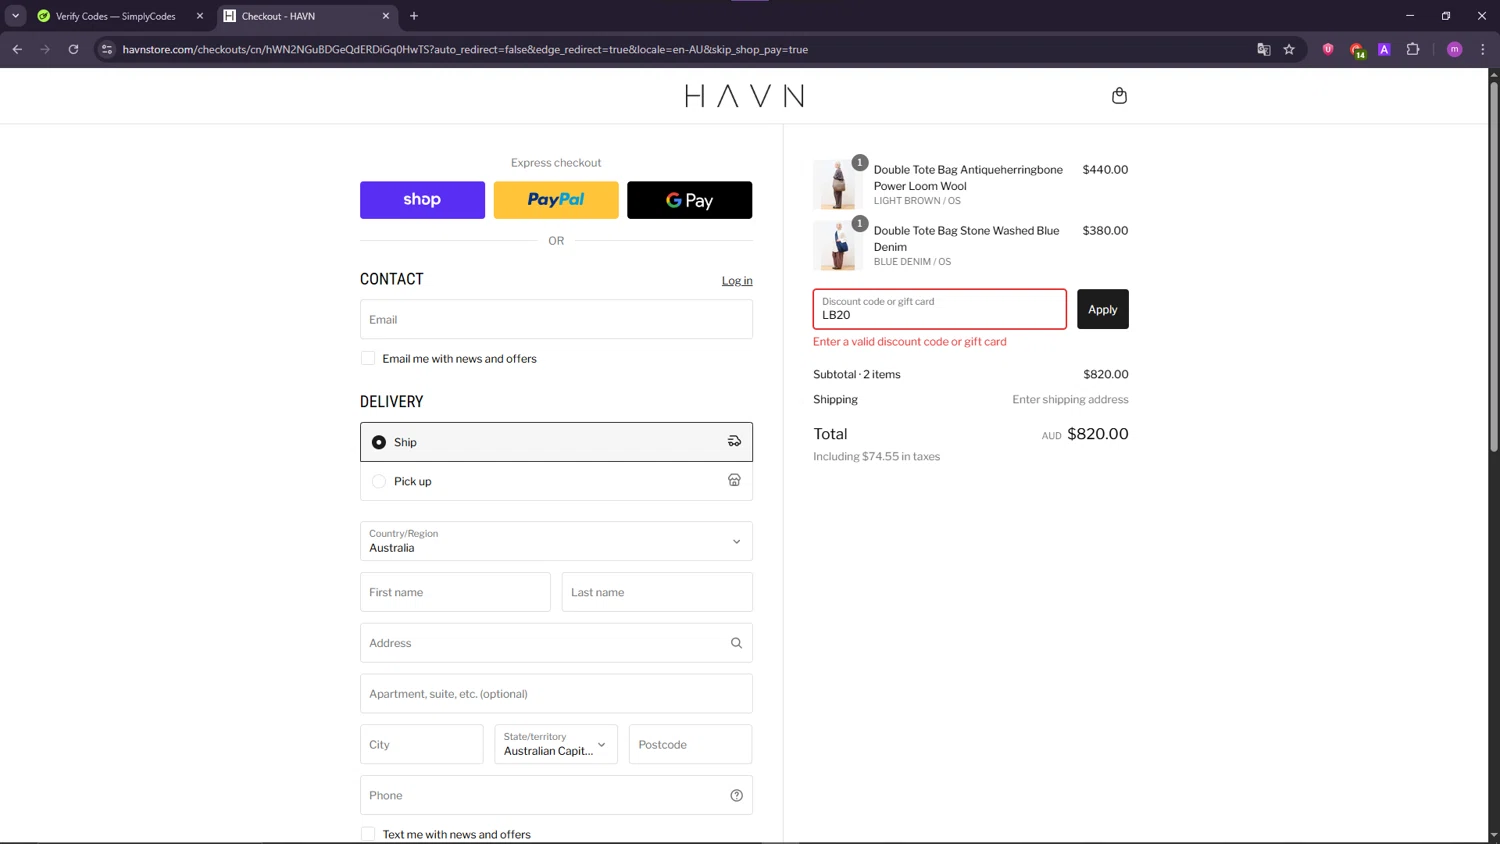Open the Chrome three-dot menu
The width and height of the screenshot is (1500, 844).
[1482, 49]
